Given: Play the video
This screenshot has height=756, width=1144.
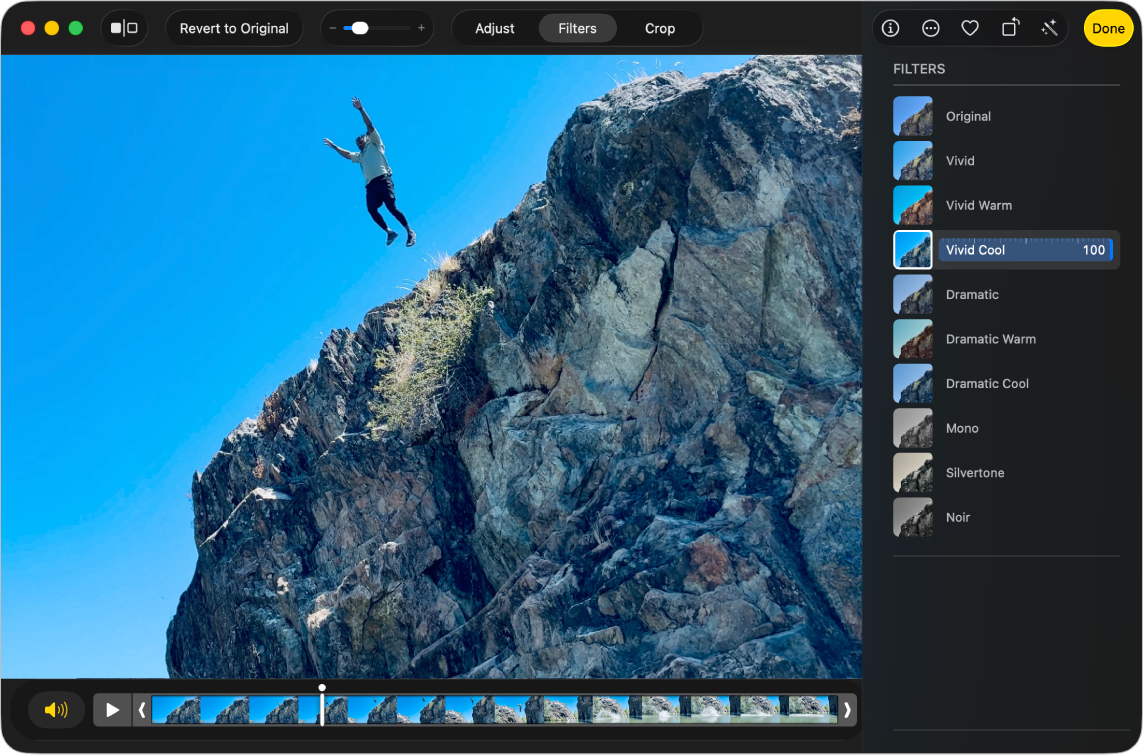Looking at the screenshot, I should 112,710.
